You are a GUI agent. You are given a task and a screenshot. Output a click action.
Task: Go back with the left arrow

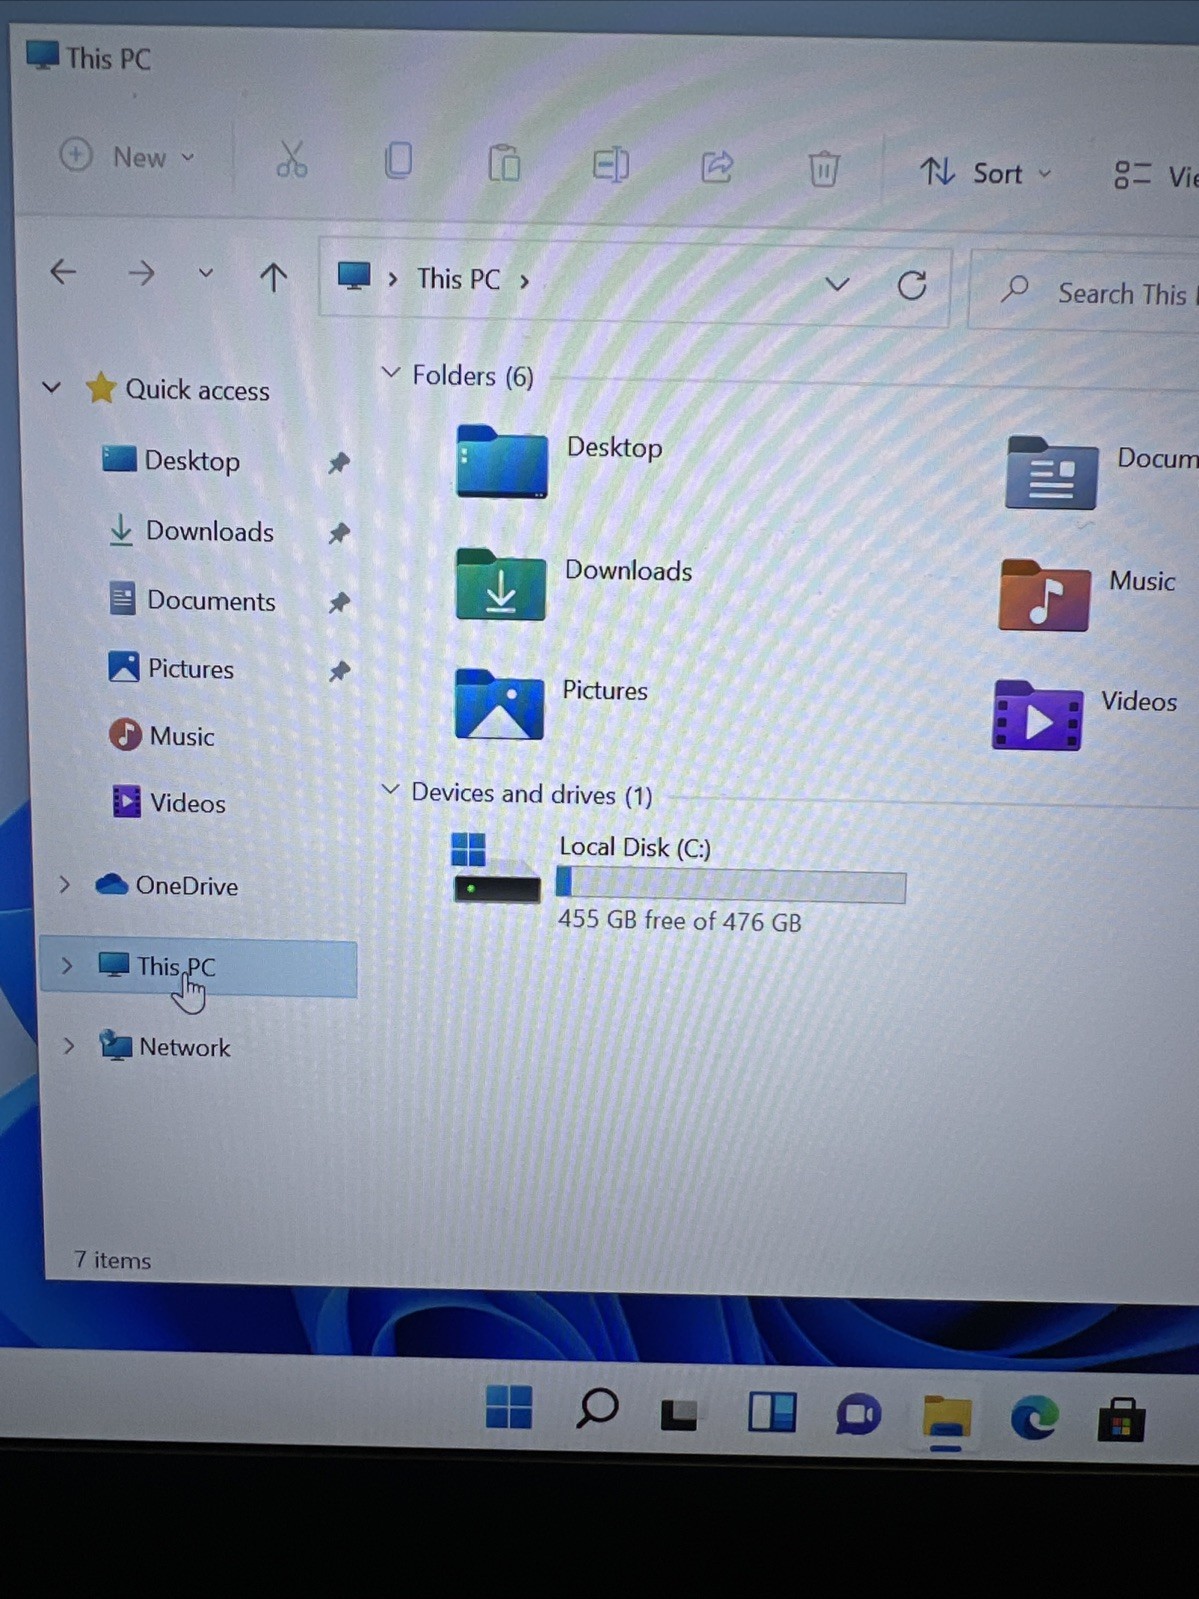[x=63, y=272]
